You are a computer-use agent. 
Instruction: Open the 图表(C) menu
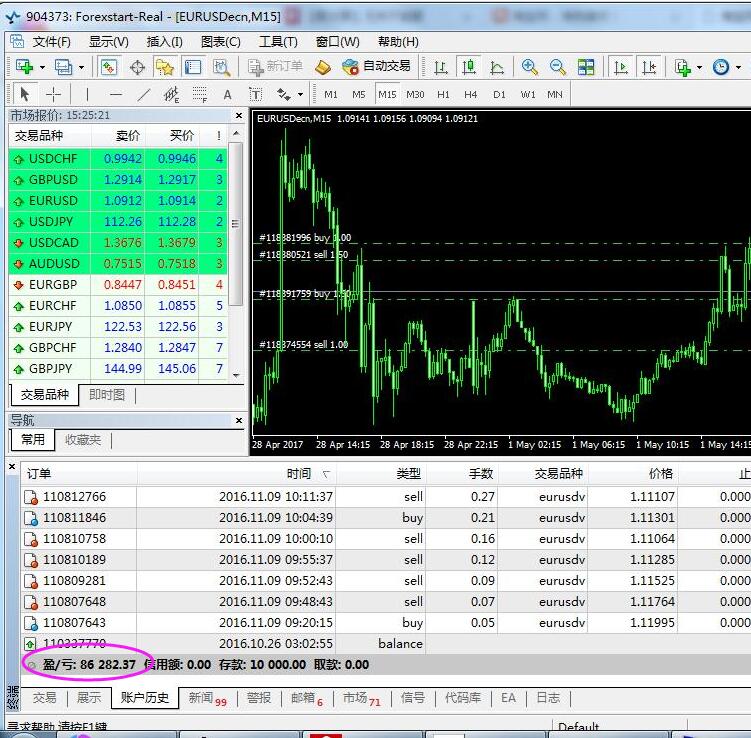[221, 42]
